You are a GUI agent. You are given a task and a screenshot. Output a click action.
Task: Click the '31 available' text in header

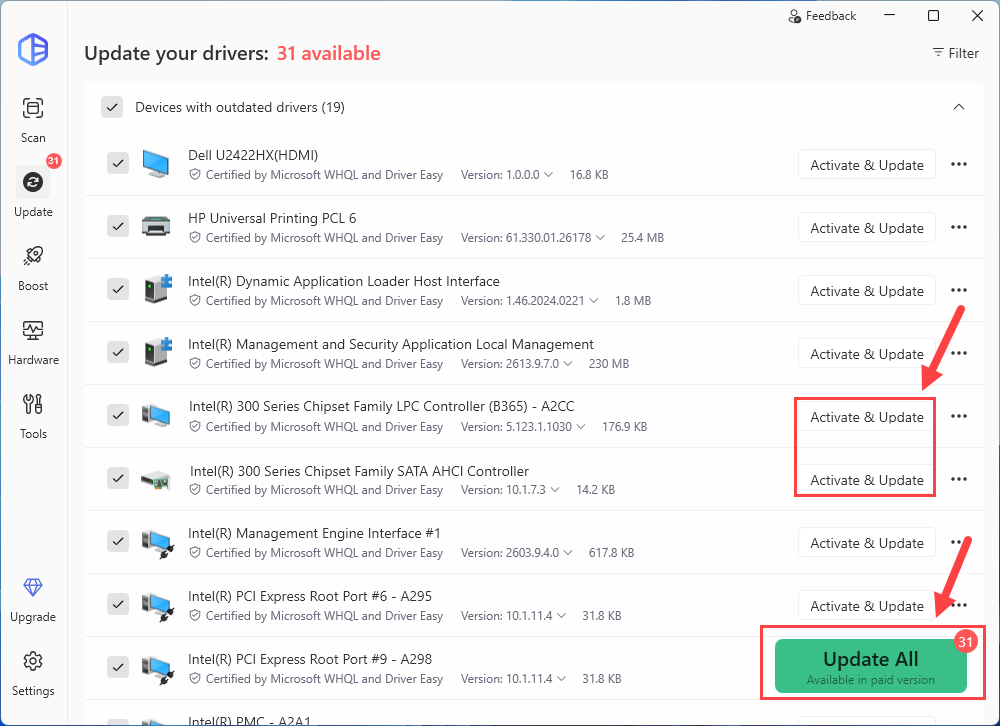pyautogui.click(x=328, y=54)
